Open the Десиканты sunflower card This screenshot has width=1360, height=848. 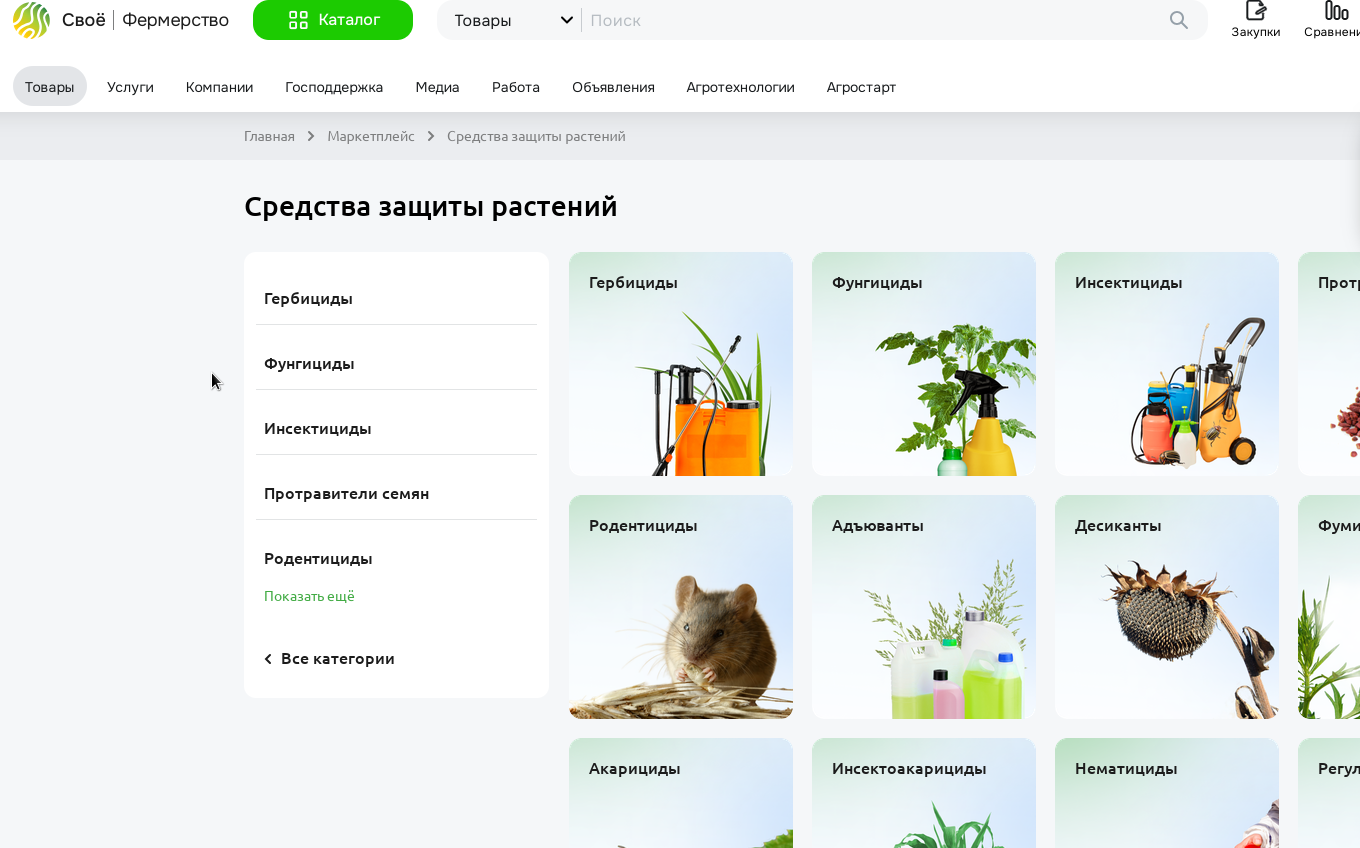coord(1167,607)
